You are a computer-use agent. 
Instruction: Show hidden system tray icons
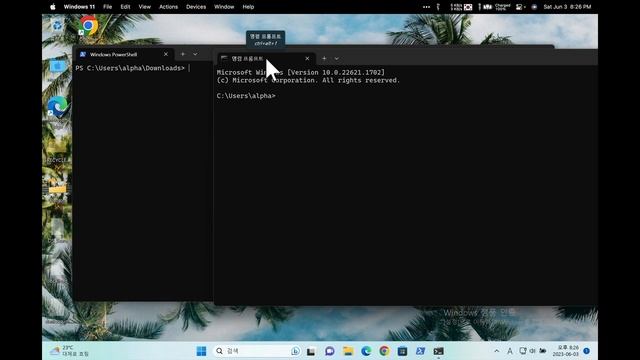tap(496, 351)
